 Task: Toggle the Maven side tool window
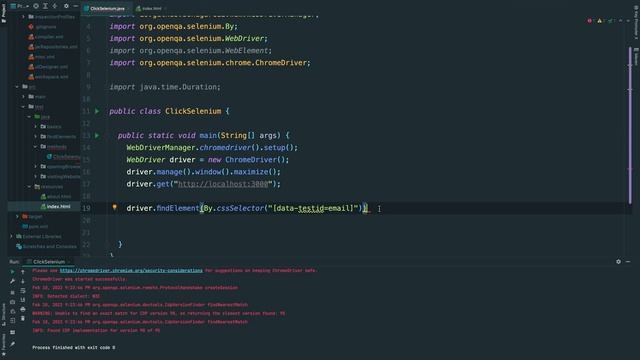pos(636,56)
